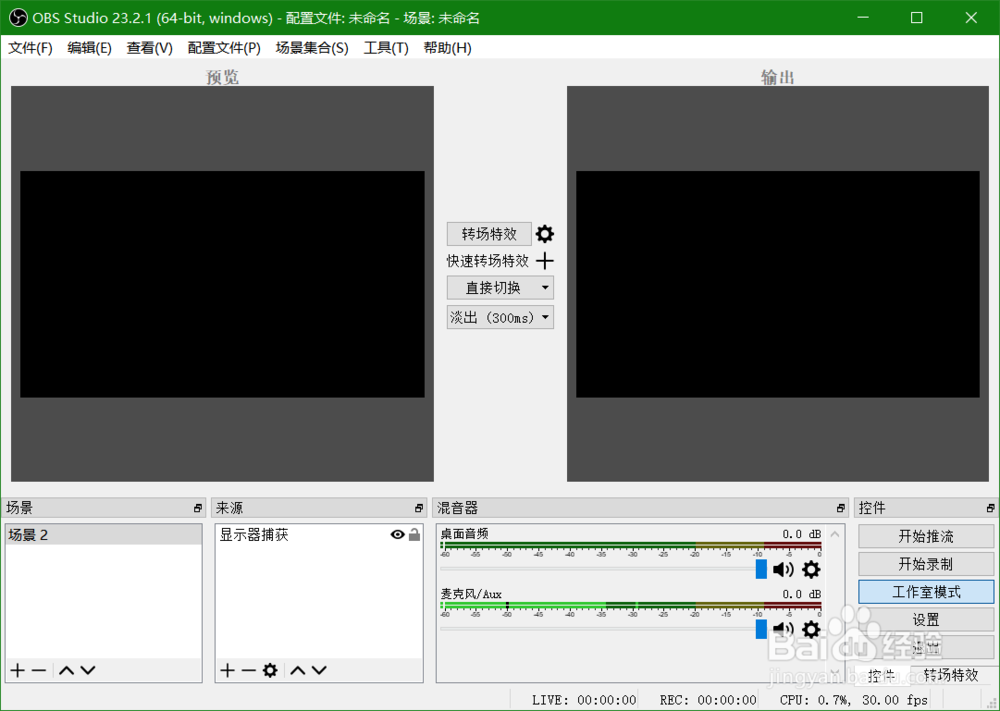
Task: Undock the 来源 panel with its float icon
Action: [419, 508]
